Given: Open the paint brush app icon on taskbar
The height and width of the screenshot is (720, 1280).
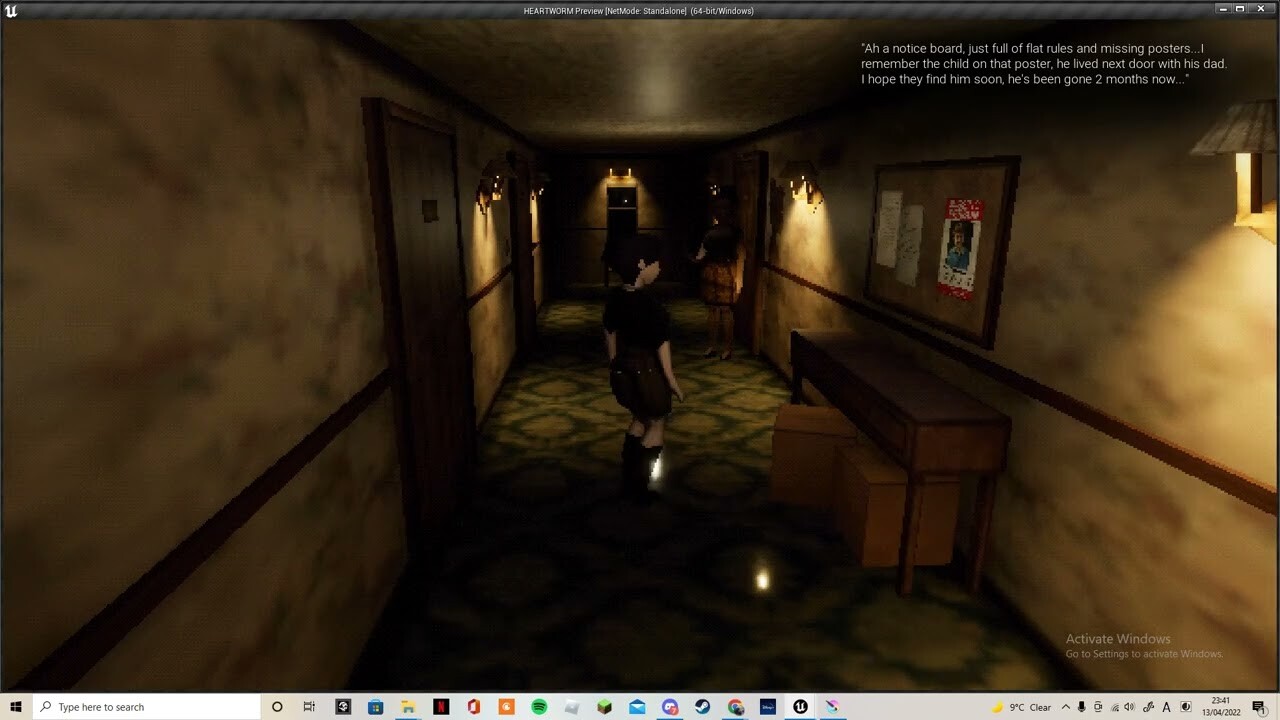Looking at the screenshot, I should point(832,707).
